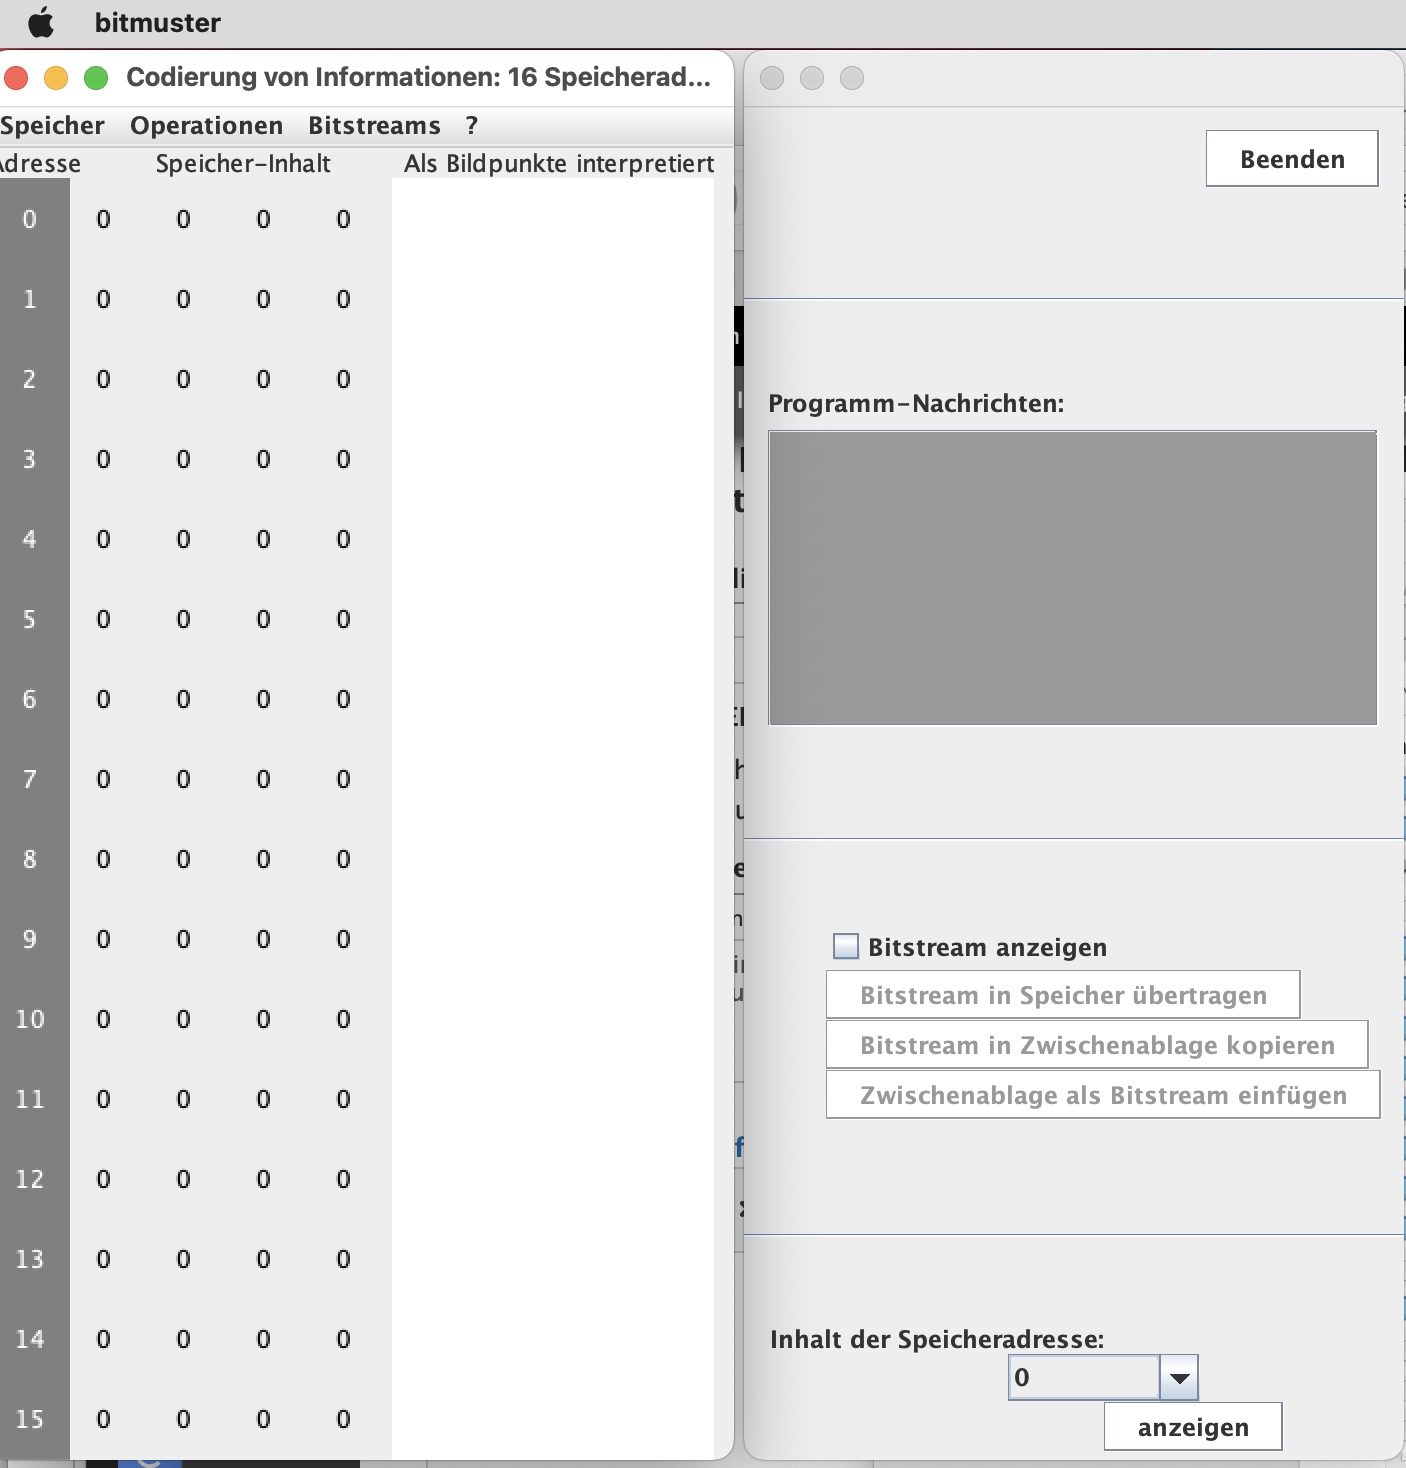Viewport: 1406px width, 1468px height.
Task: Click the Programm-Nachrichten message area
Action: click(1072, 578)
